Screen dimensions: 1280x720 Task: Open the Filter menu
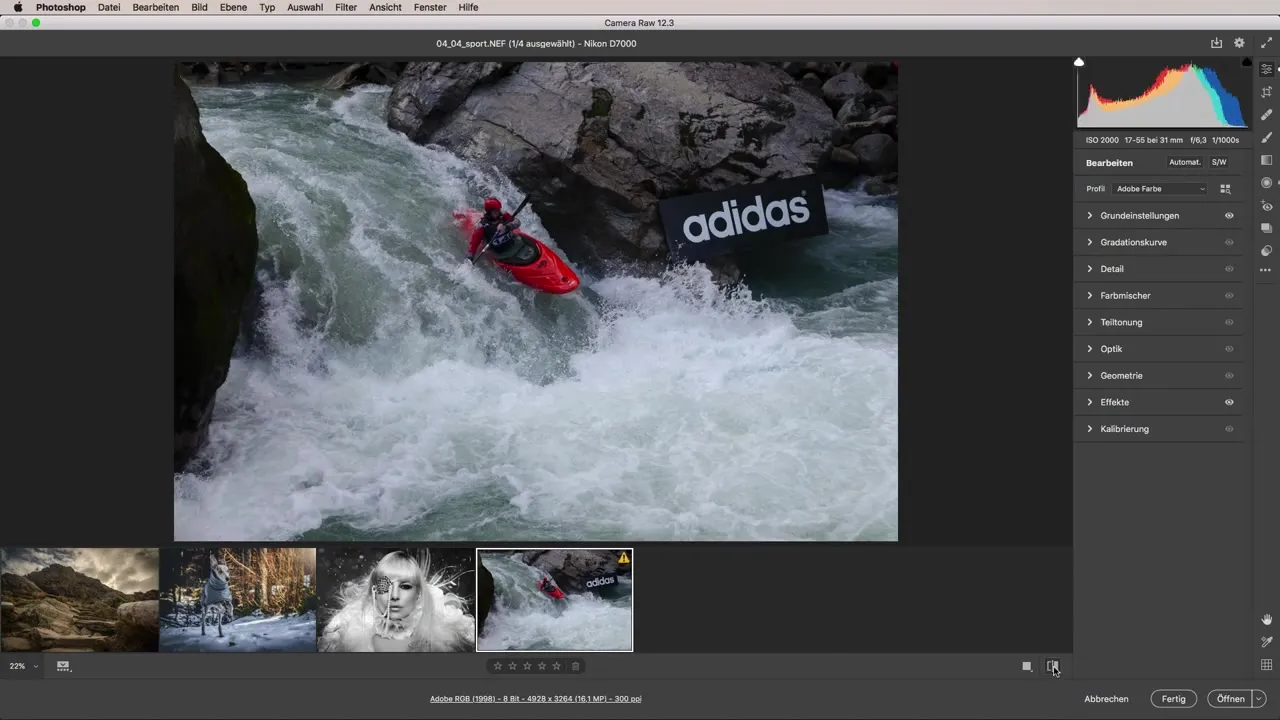click(x=346, y=7)
